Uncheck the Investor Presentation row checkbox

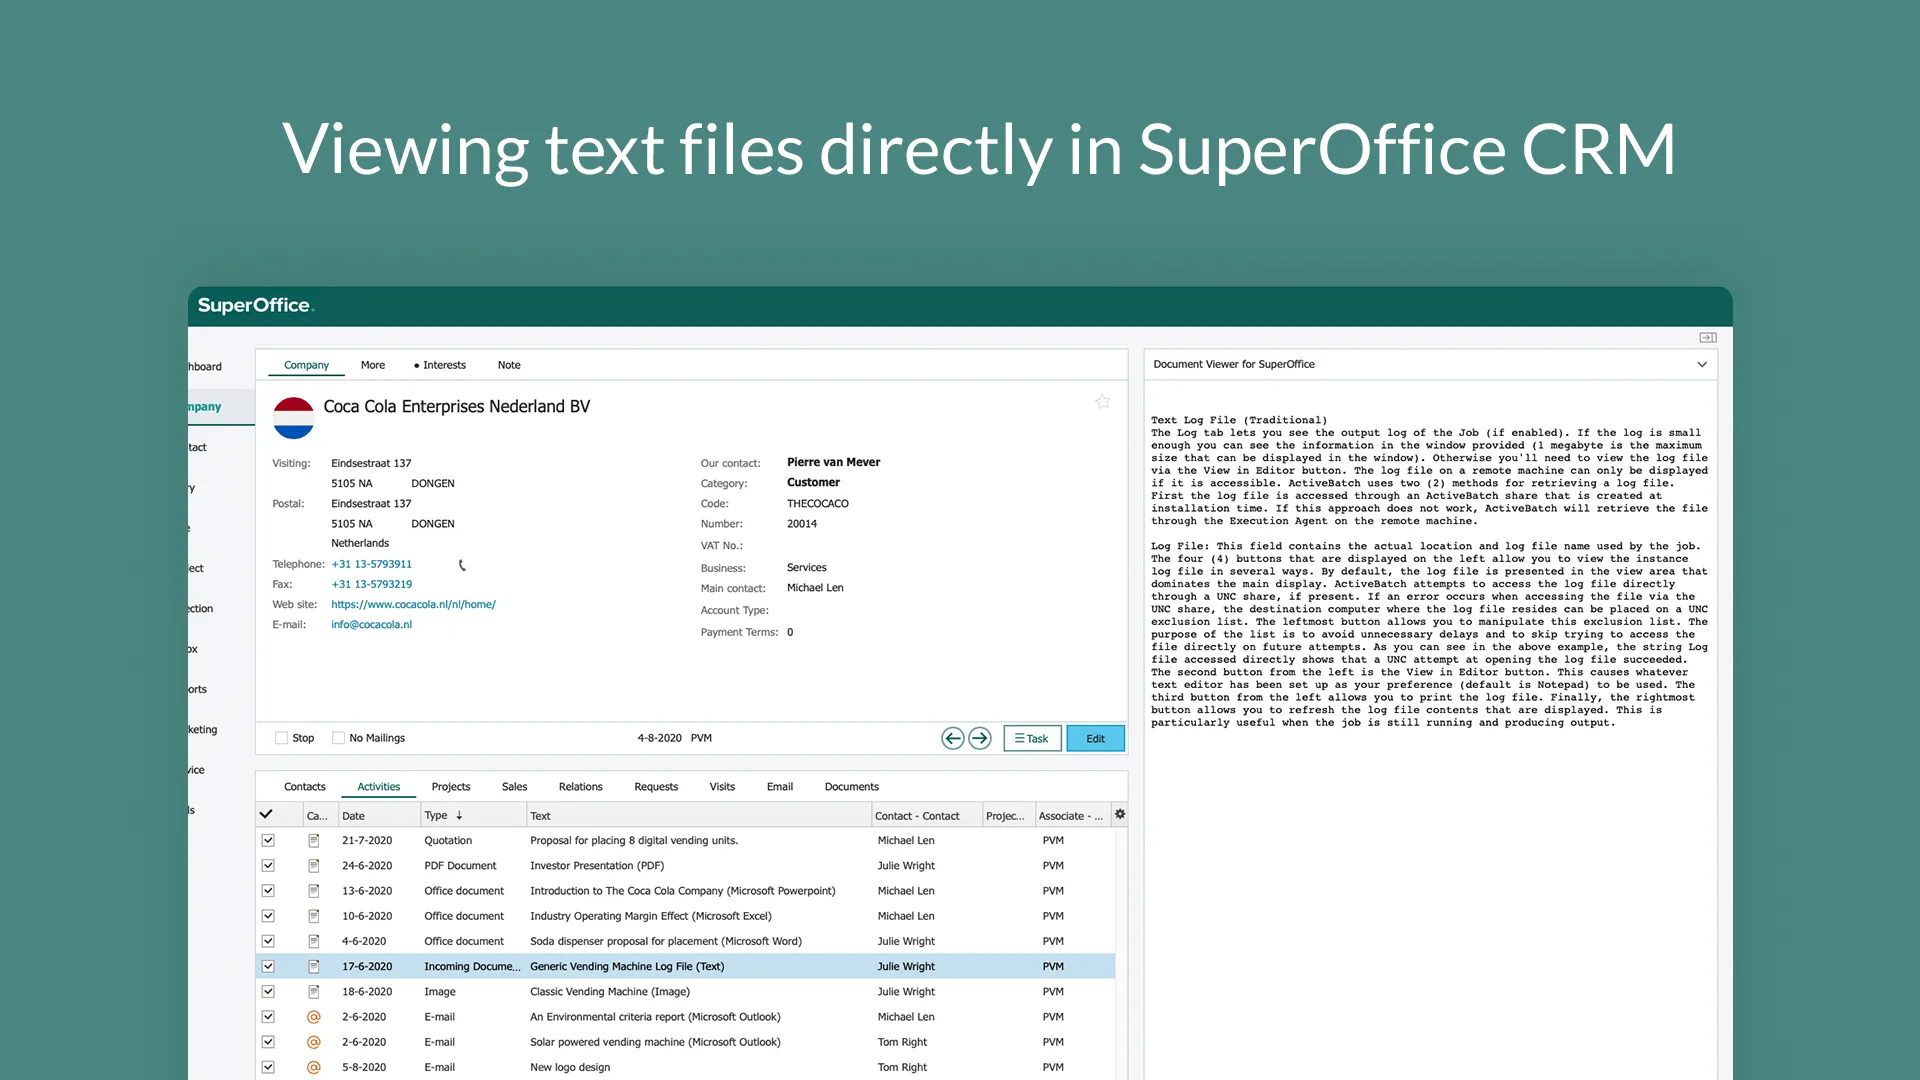pos(268,866)
